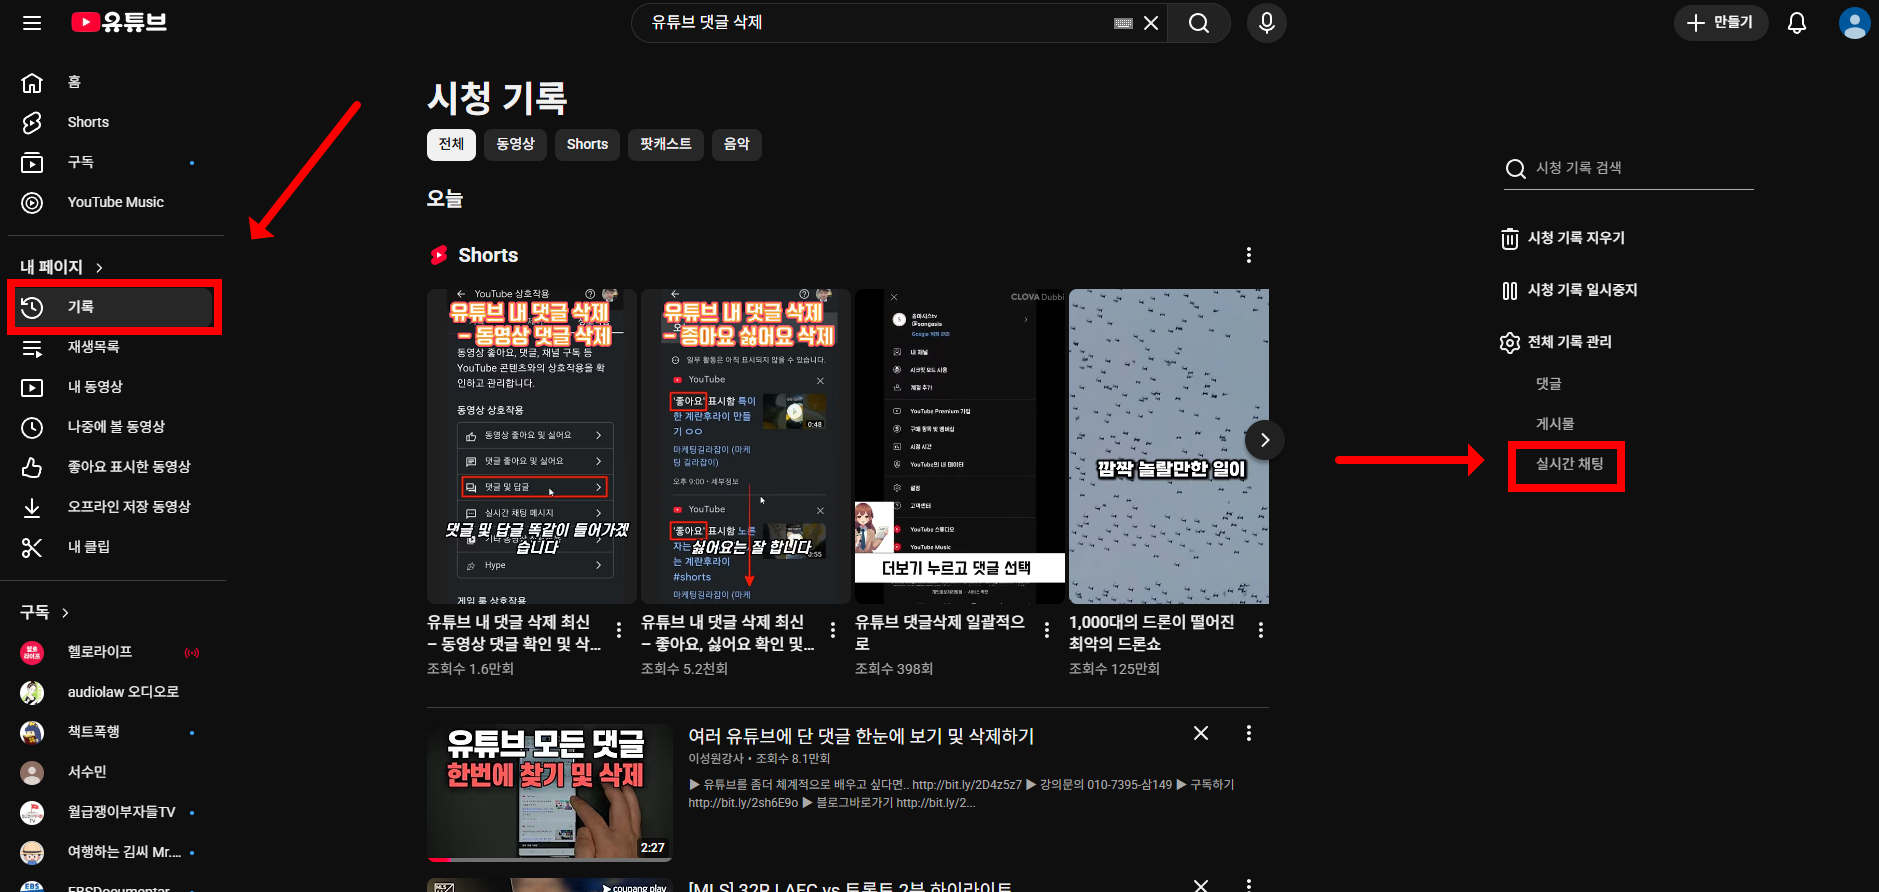Open 댓글 history link
1879x892 pixels.
pyautogui.click(x=1548, y=384)
